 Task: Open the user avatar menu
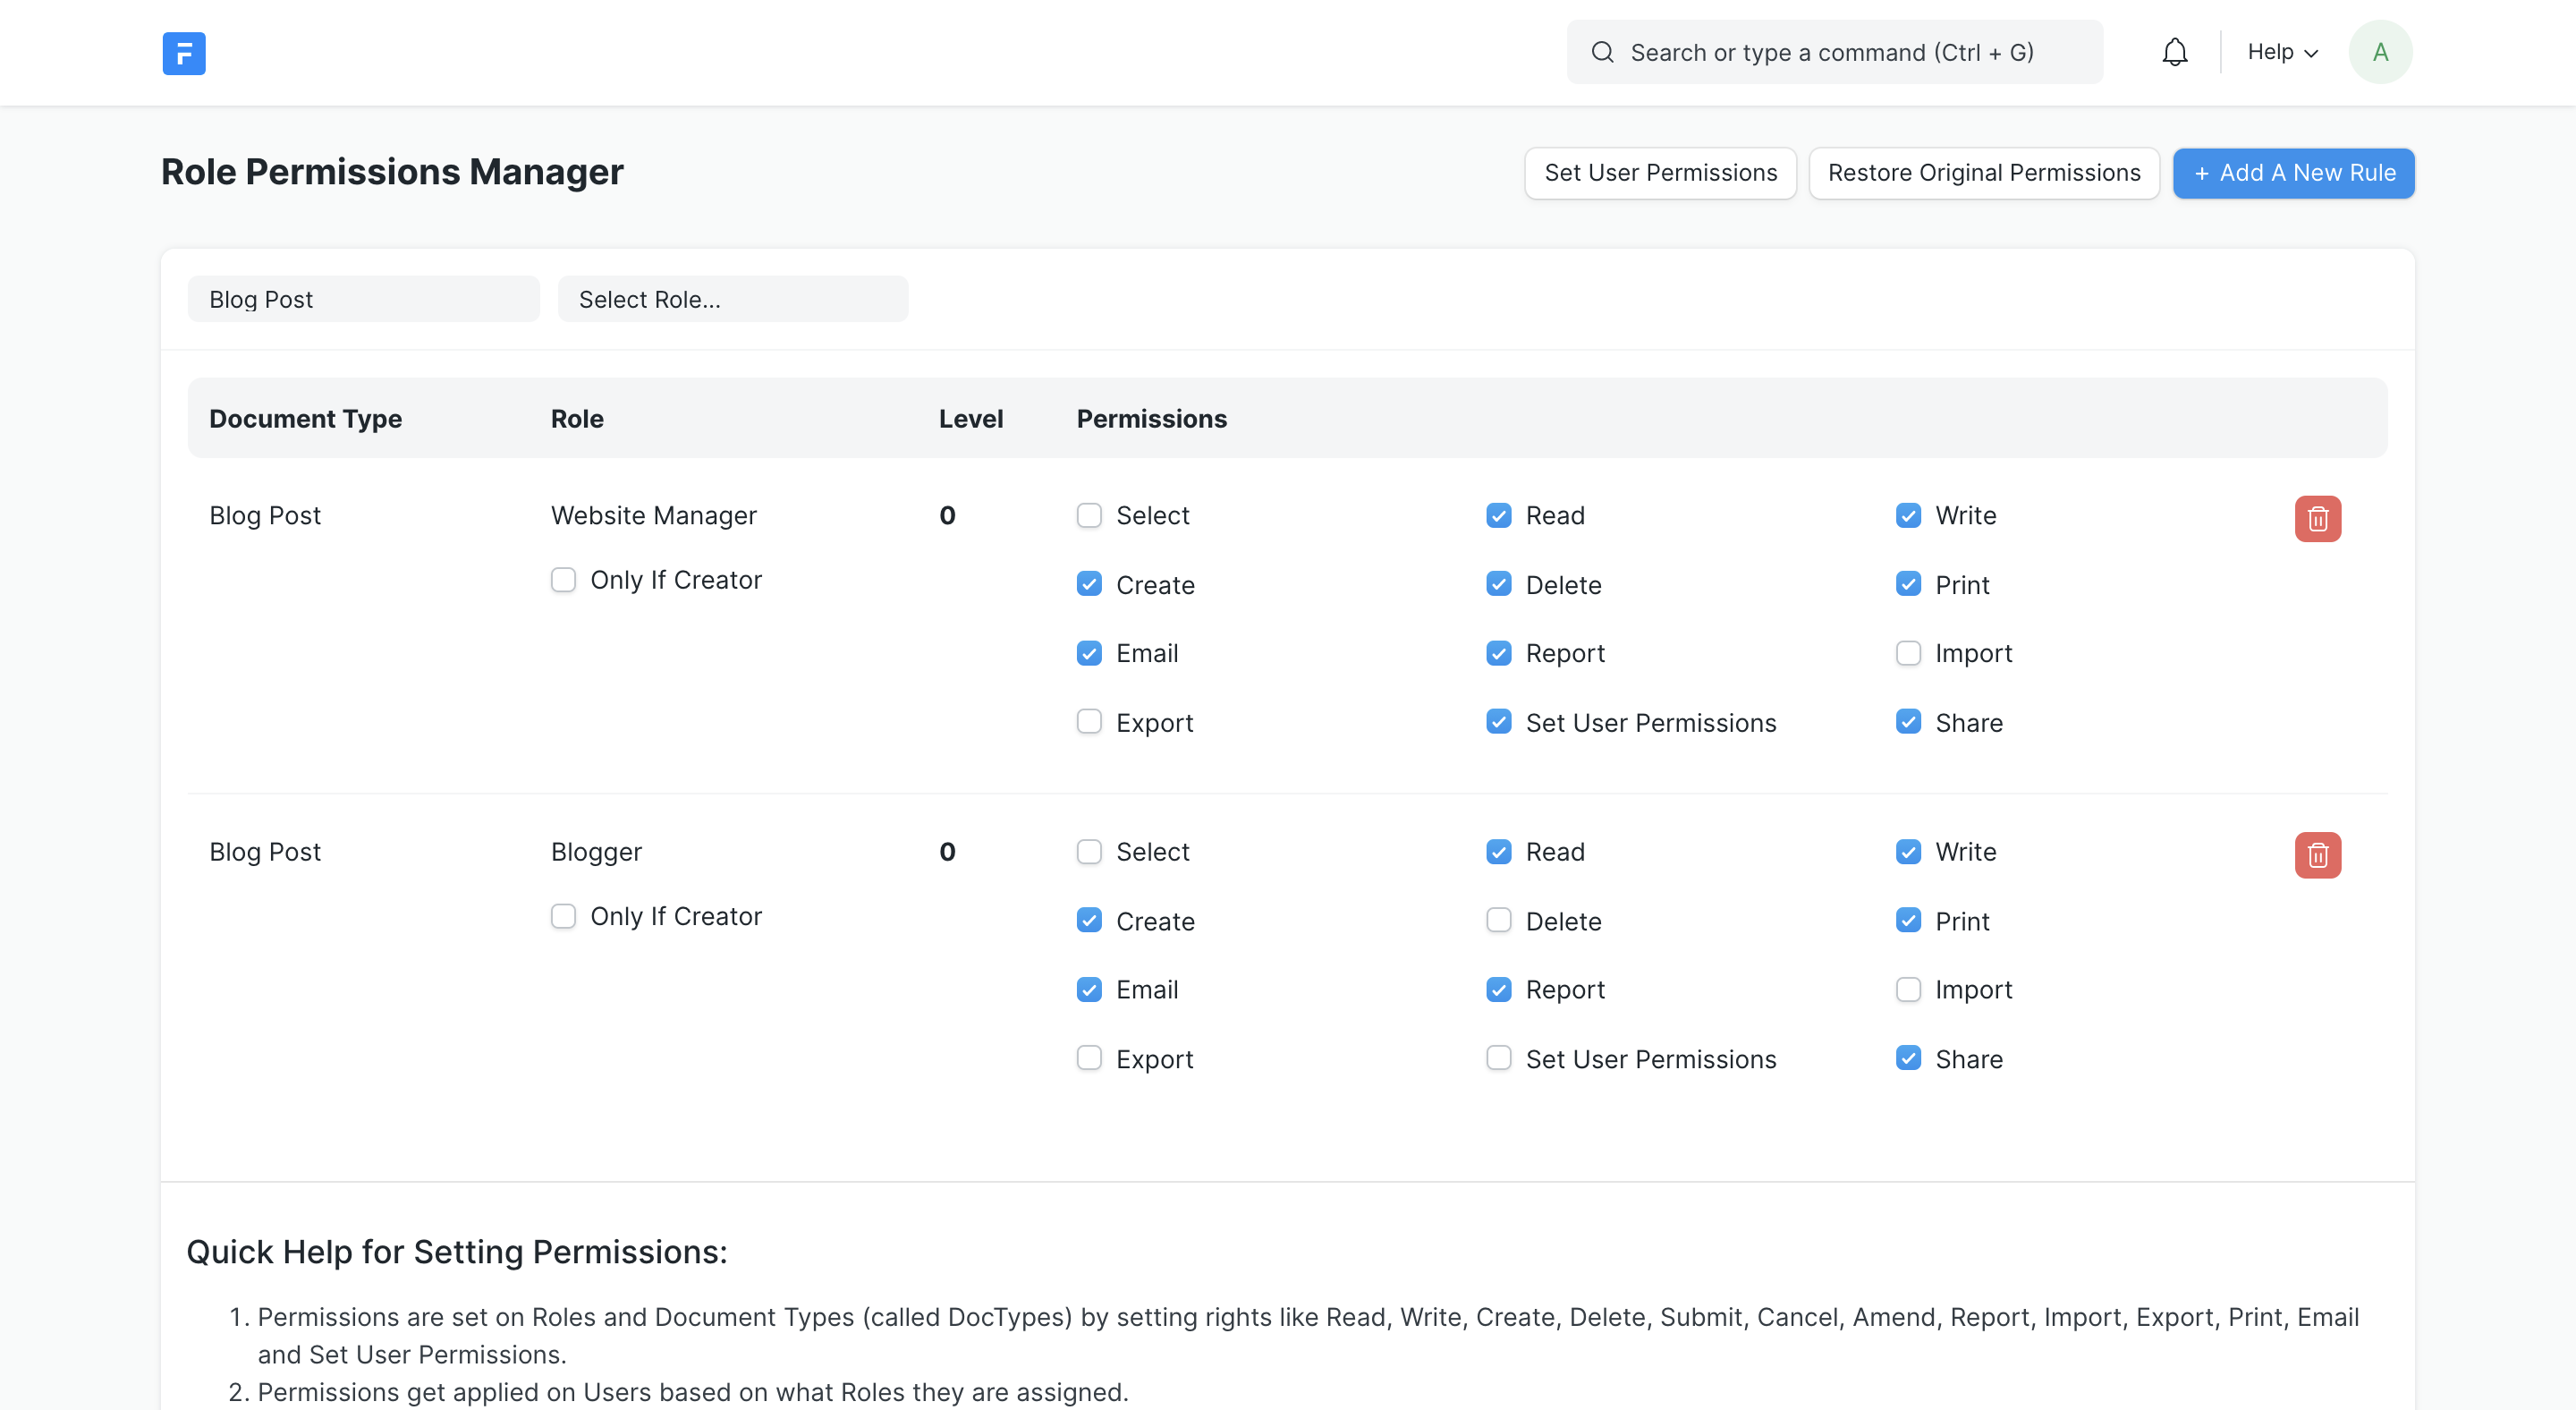(2380, 51)
